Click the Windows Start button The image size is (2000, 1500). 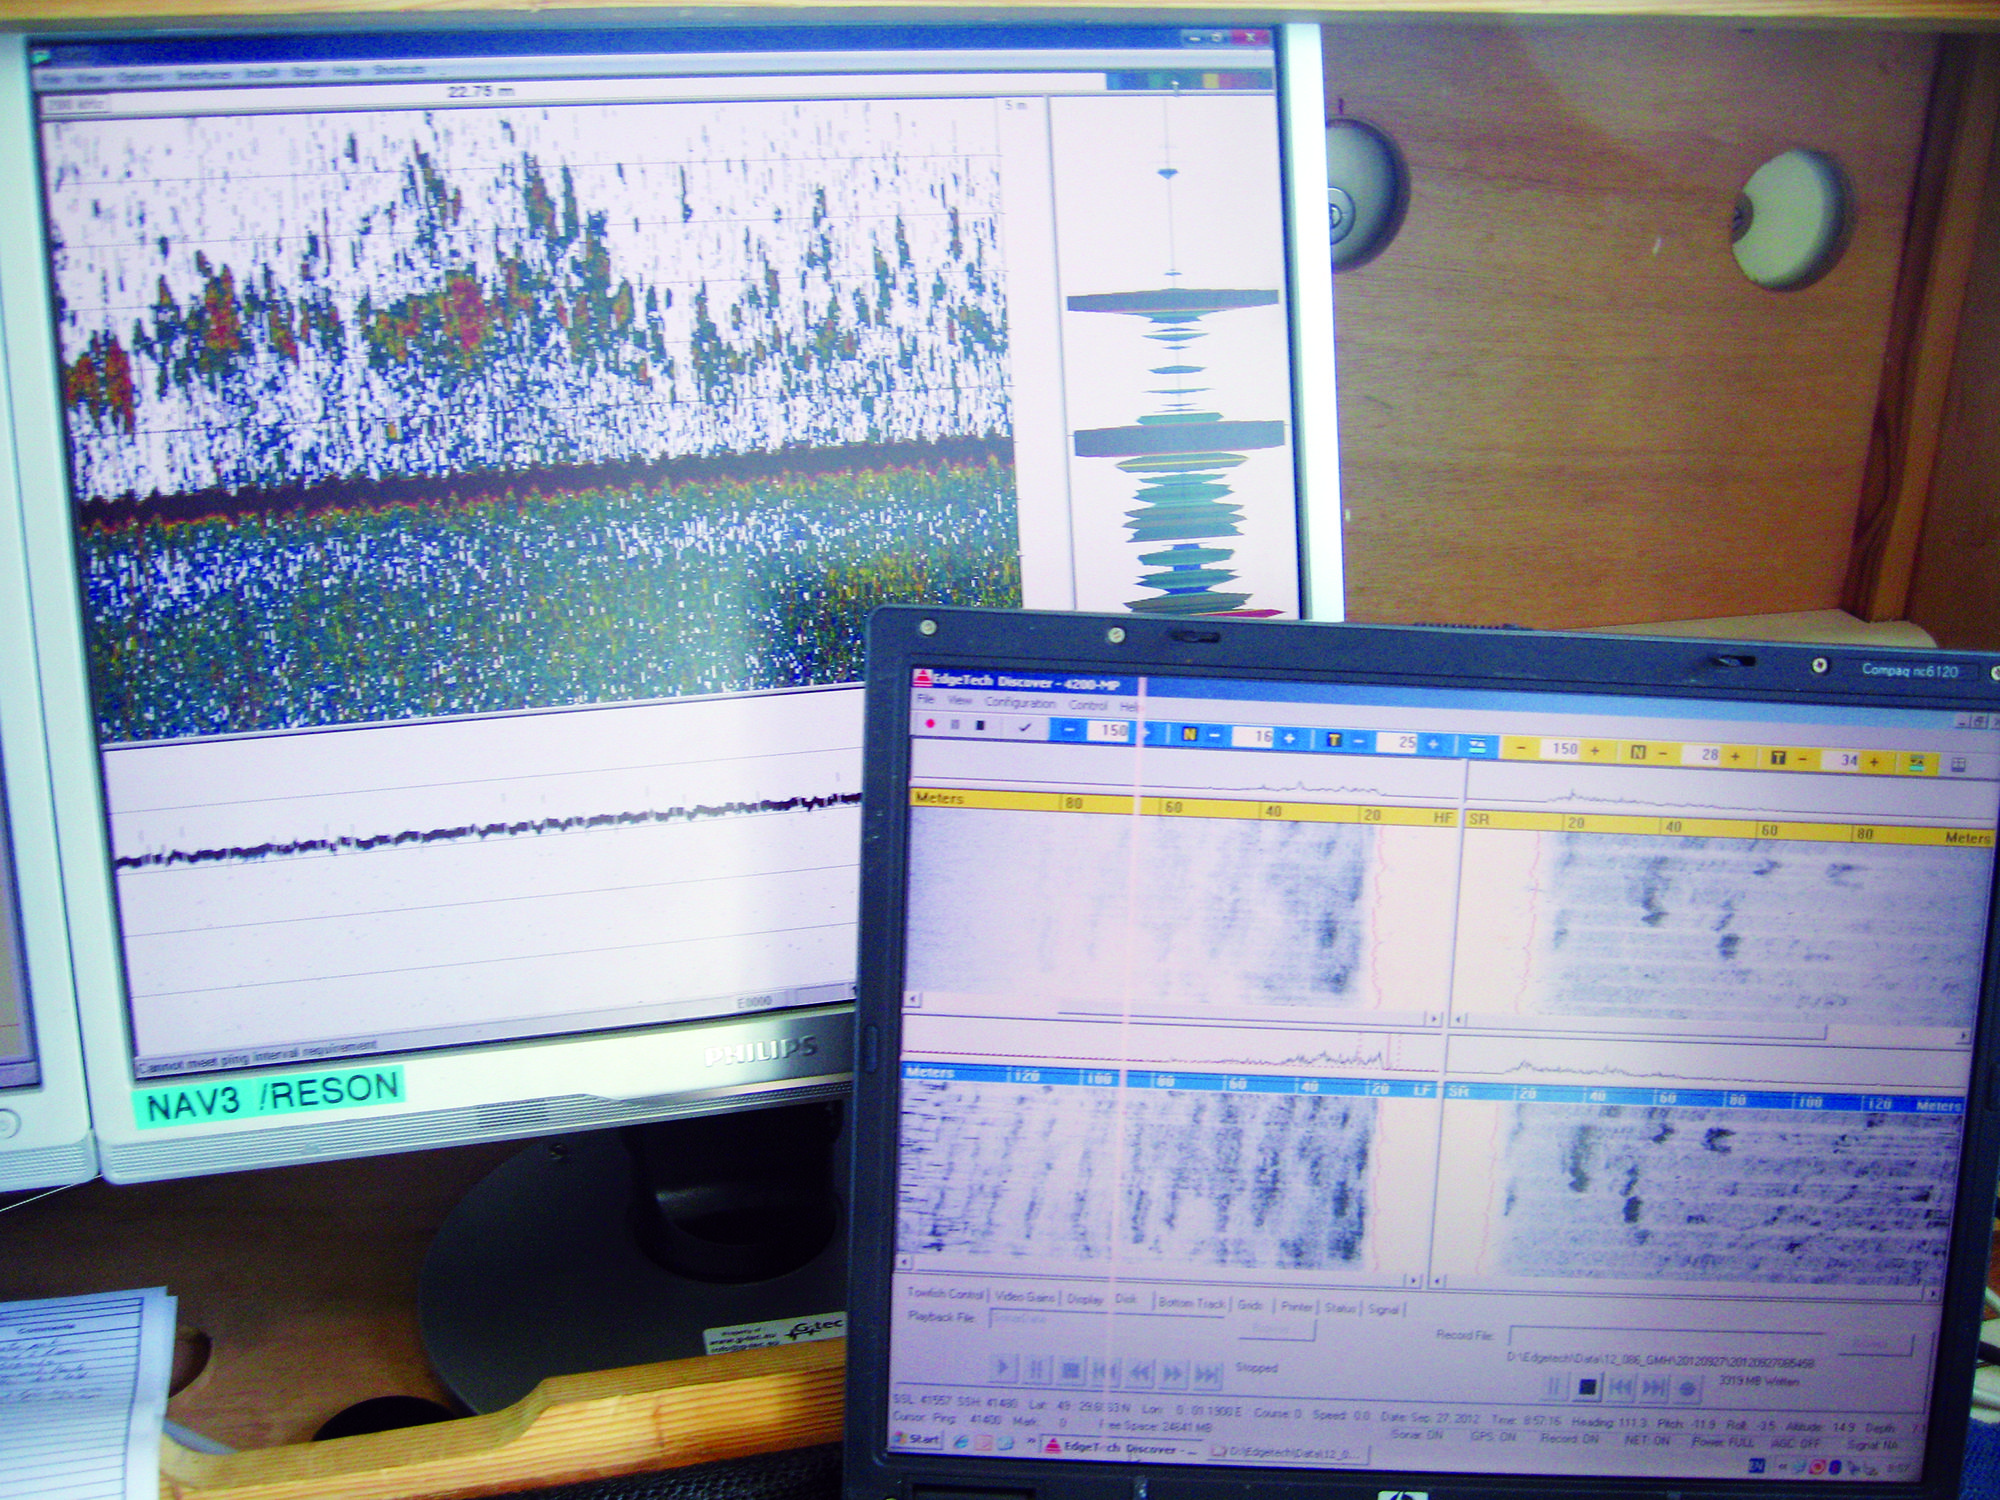(915, 1440)
